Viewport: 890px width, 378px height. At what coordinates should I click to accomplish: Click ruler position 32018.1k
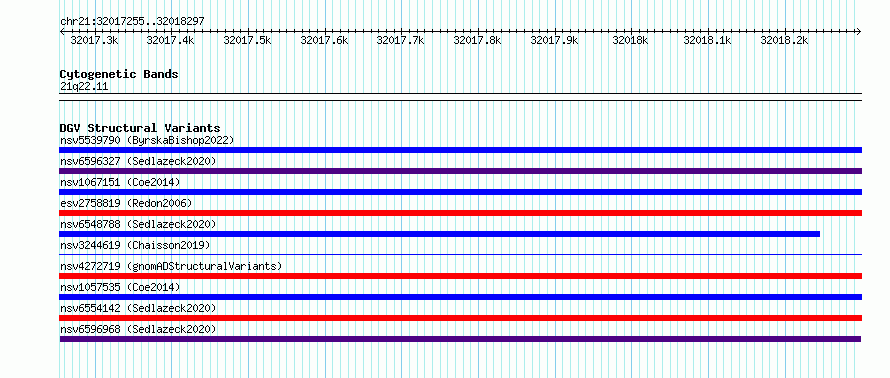coord(707,40)
